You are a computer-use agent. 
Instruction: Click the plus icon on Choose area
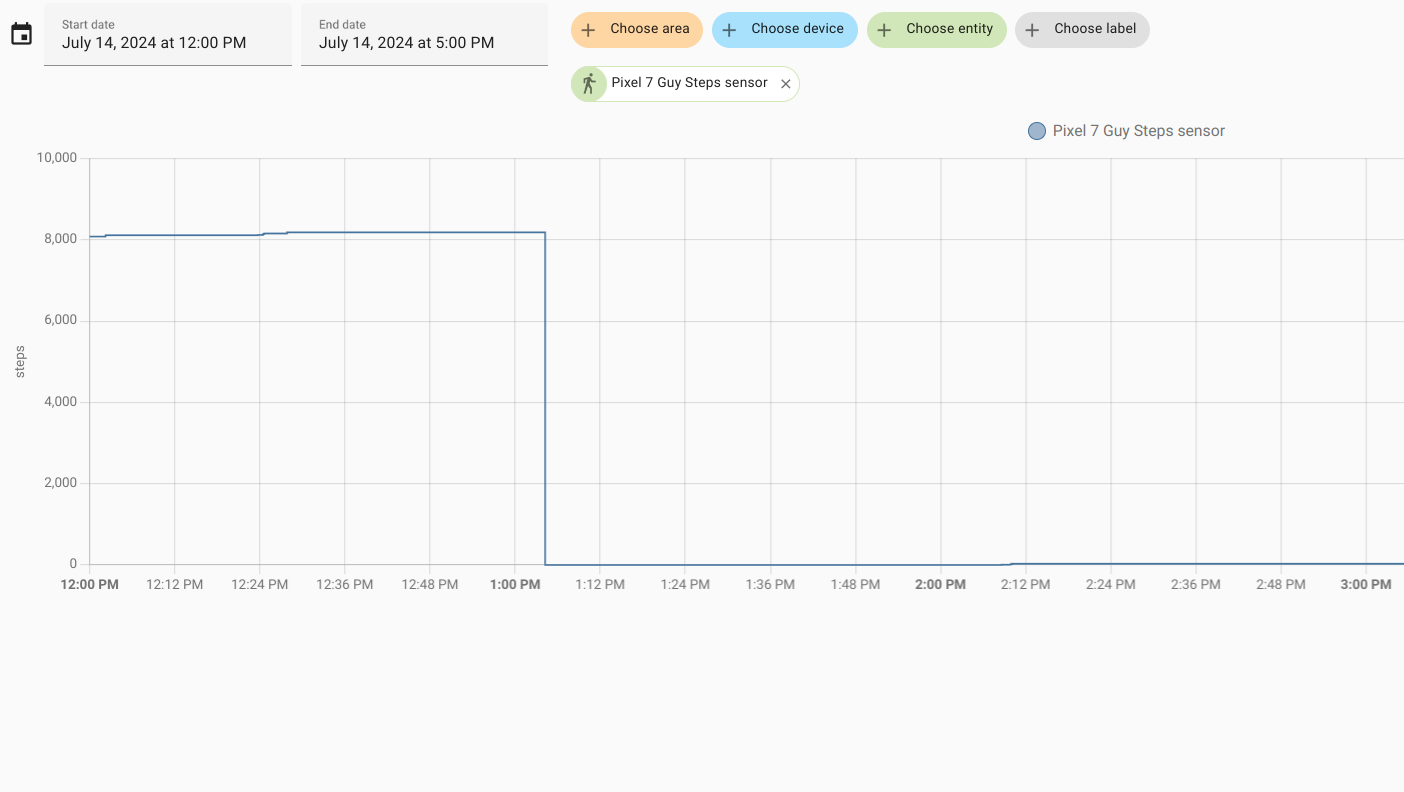589,30
